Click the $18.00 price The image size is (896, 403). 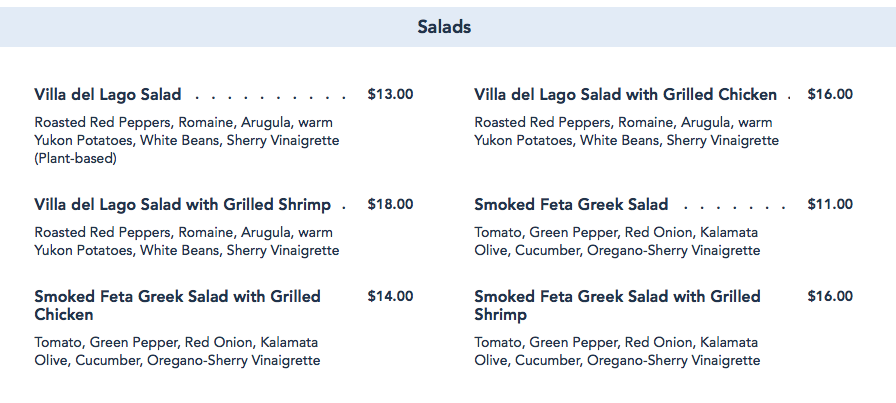tap(390, 205)
